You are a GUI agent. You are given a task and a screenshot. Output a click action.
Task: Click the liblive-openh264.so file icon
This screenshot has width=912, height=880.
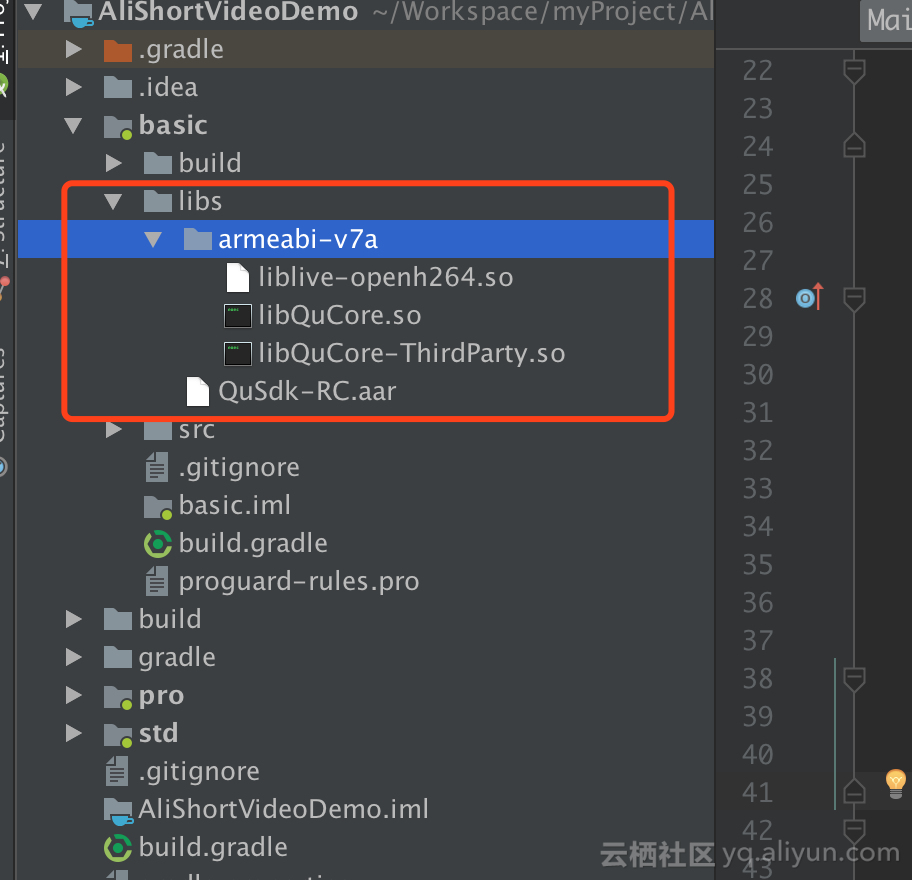238,277
